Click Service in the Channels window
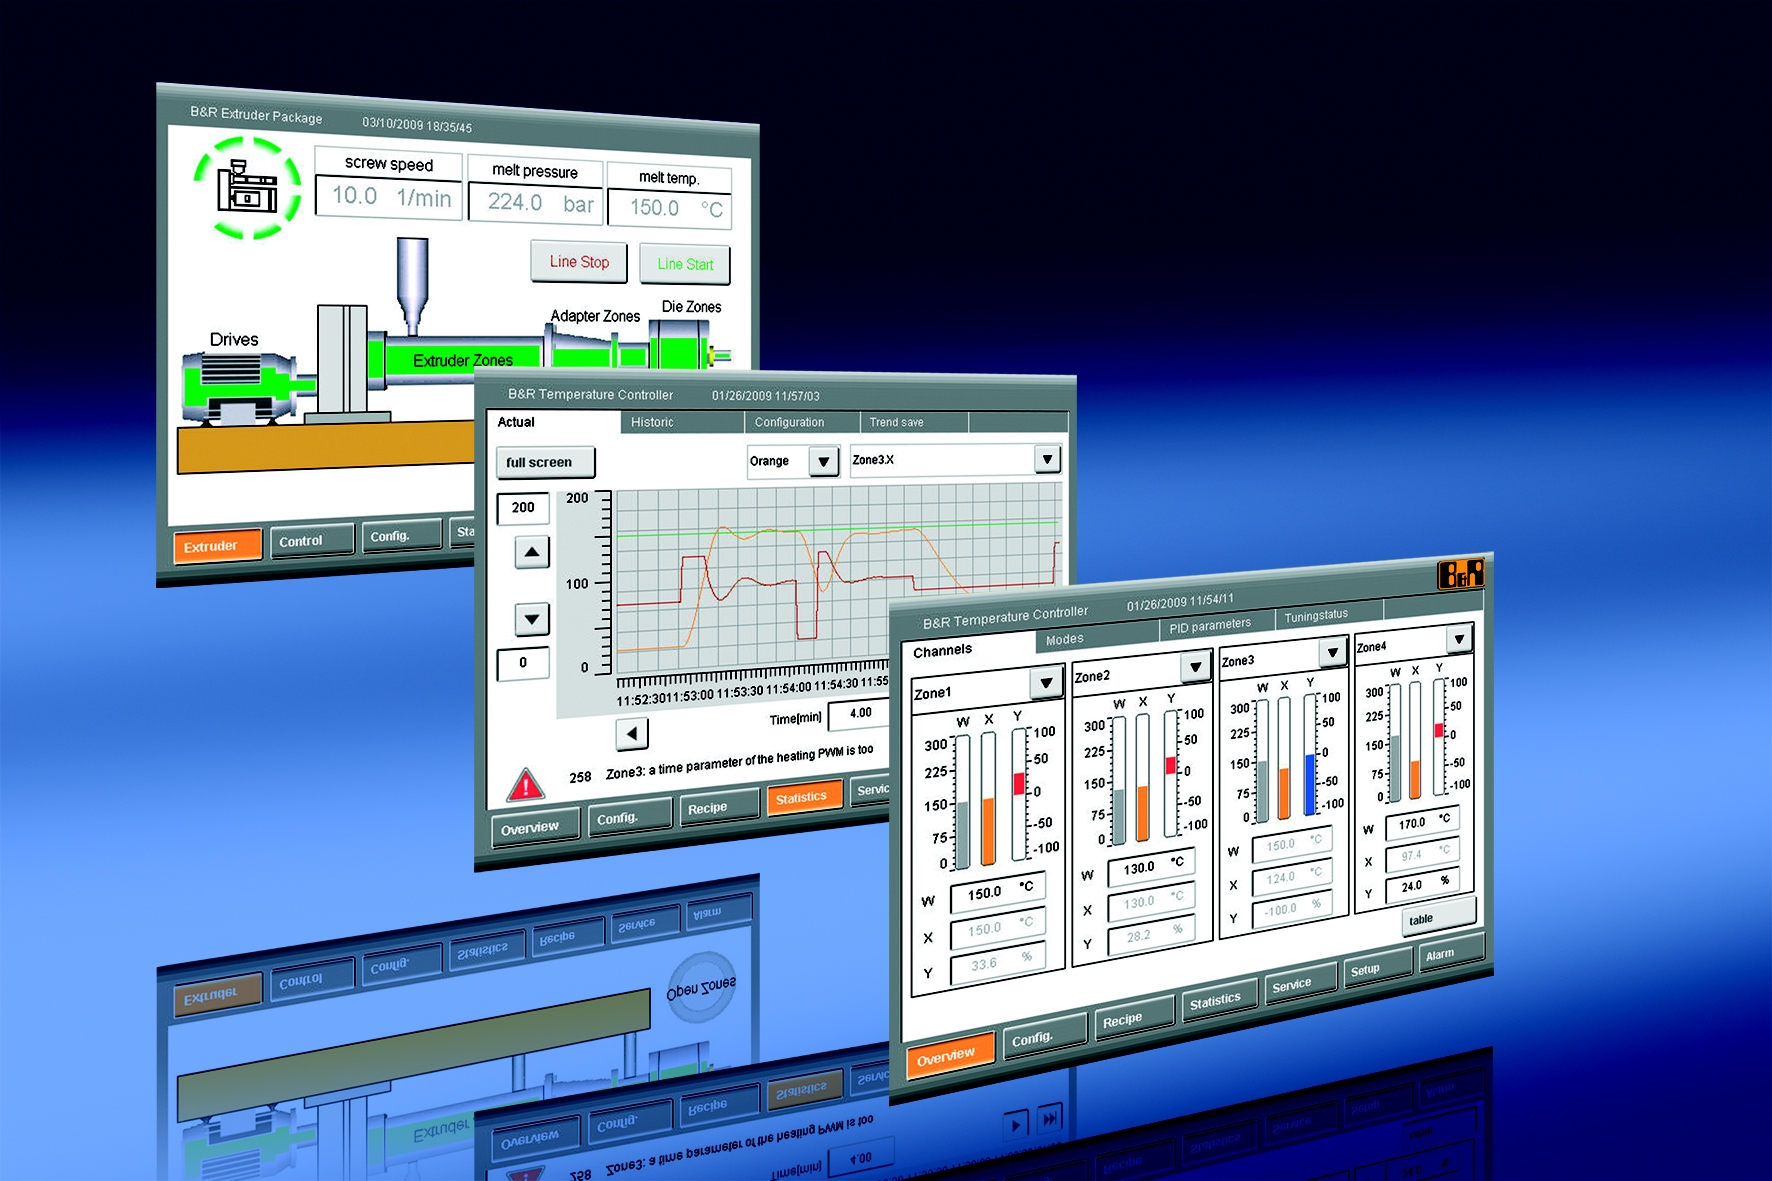 [1299, 984]
